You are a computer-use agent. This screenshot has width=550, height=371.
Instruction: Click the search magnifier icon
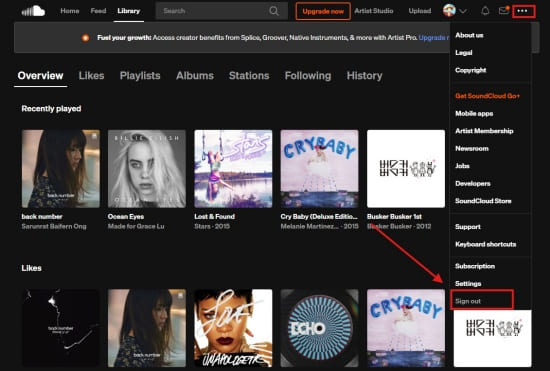[274, 11]
